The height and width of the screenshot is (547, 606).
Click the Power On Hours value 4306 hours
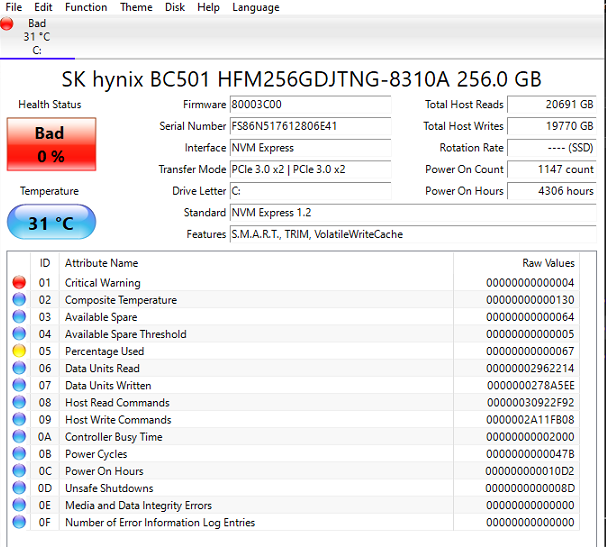pos(552,191)
